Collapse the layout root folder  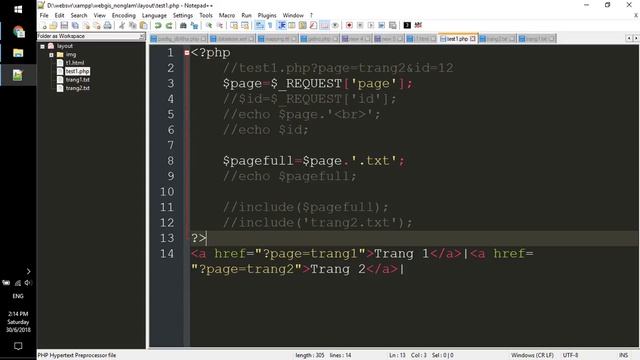tap(42, 47)
